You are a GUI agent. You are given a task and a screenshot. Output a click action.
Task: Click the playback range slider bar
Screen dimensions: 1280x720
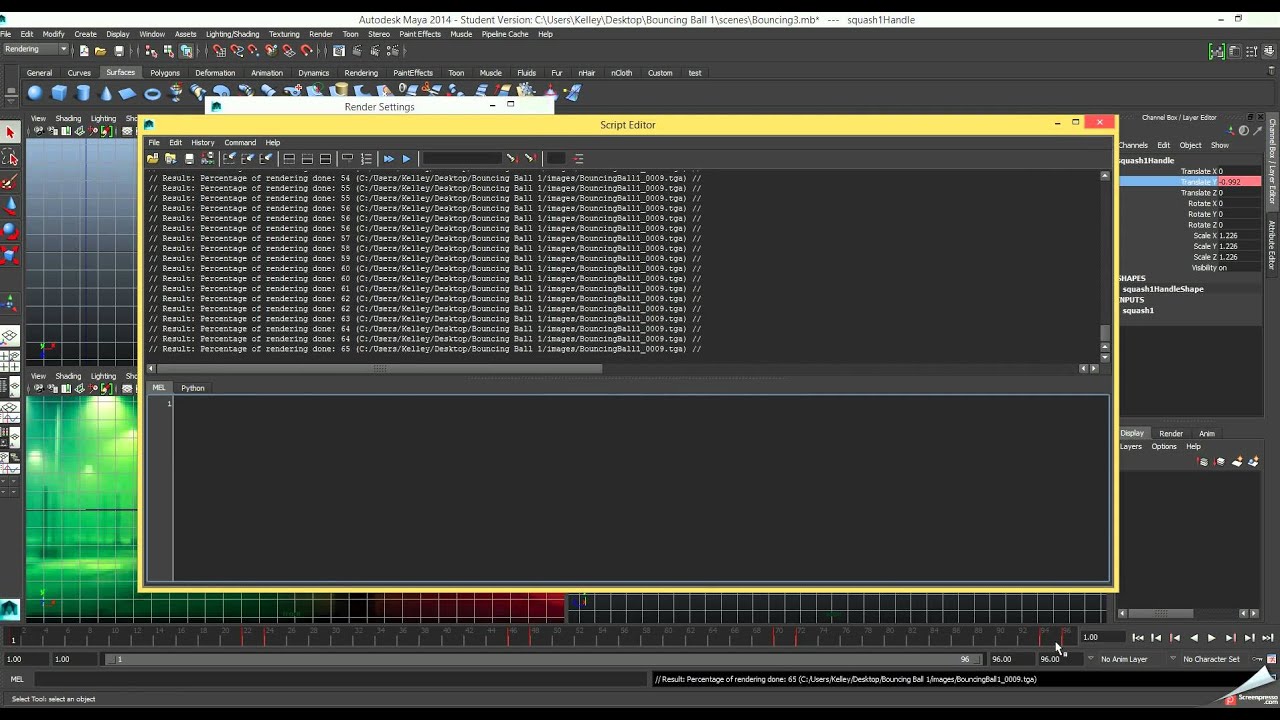[x=542, y=659]
